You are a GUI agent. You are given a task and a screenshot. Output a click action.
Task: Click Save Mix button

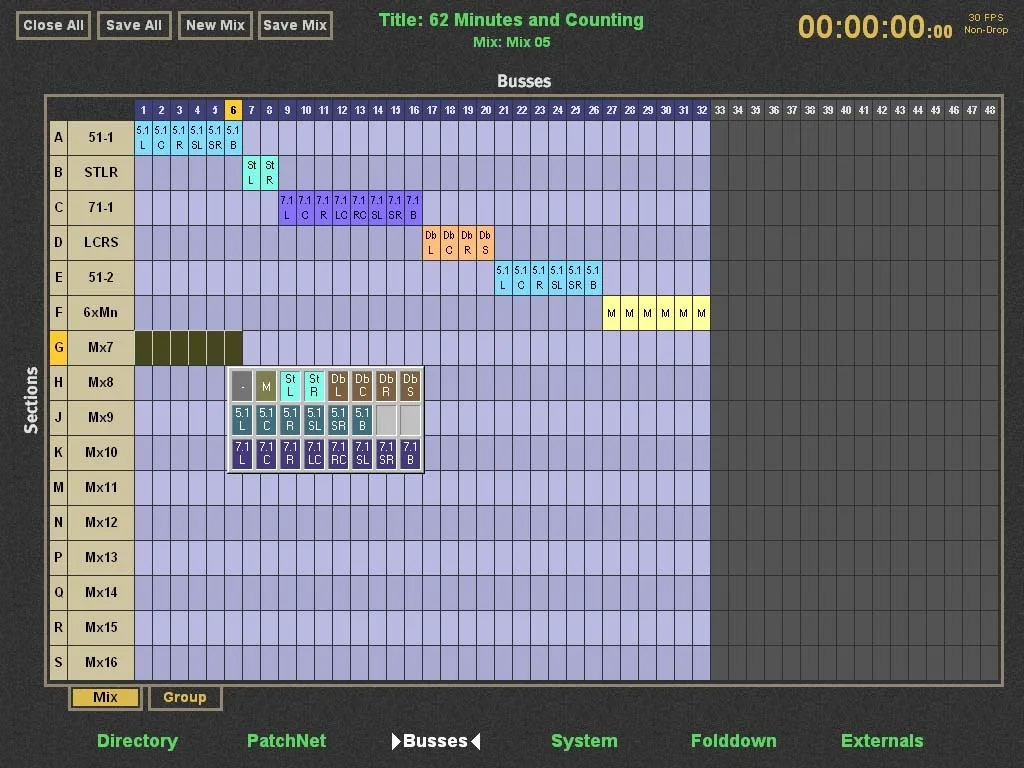point(295,25)
